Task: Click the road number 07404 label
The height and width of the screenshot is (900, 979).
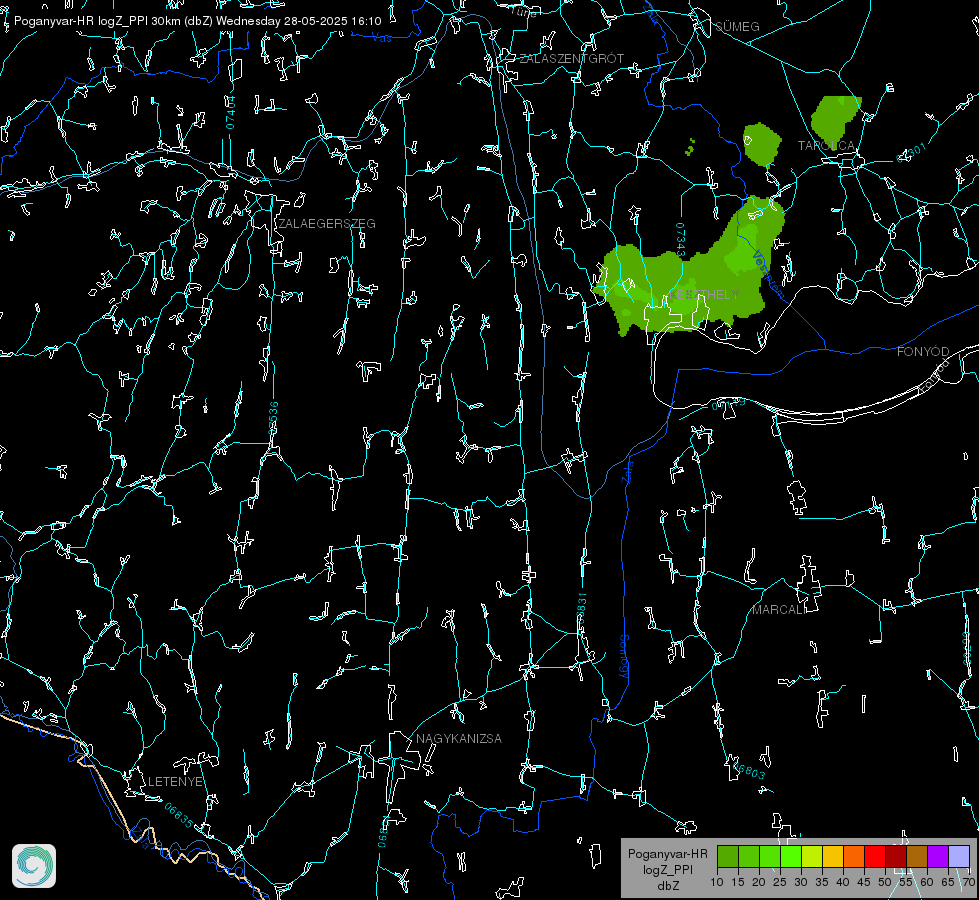Action: [230, 112]
